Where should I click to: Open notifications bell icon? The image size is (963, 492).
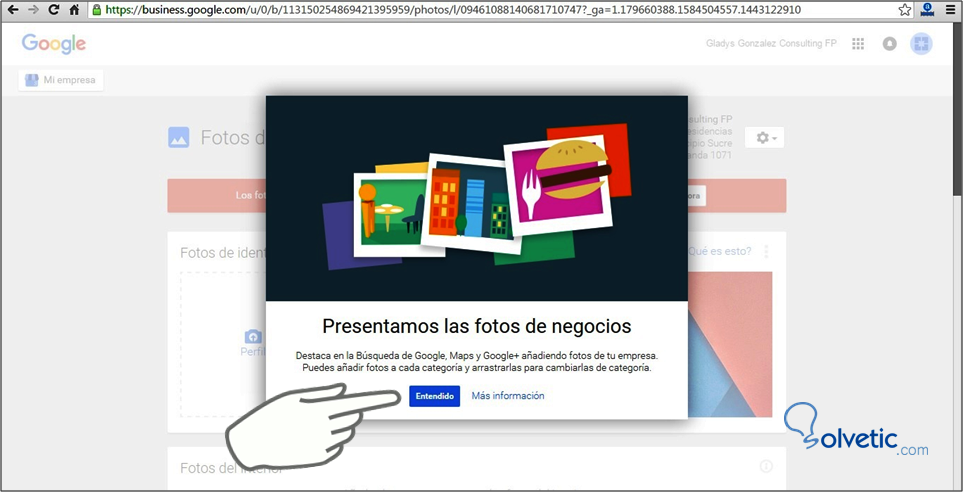point(889,44)
